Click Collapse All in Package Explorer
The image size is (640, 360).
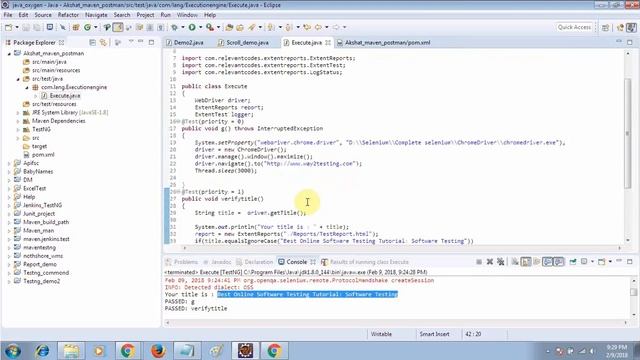point(93,42)
